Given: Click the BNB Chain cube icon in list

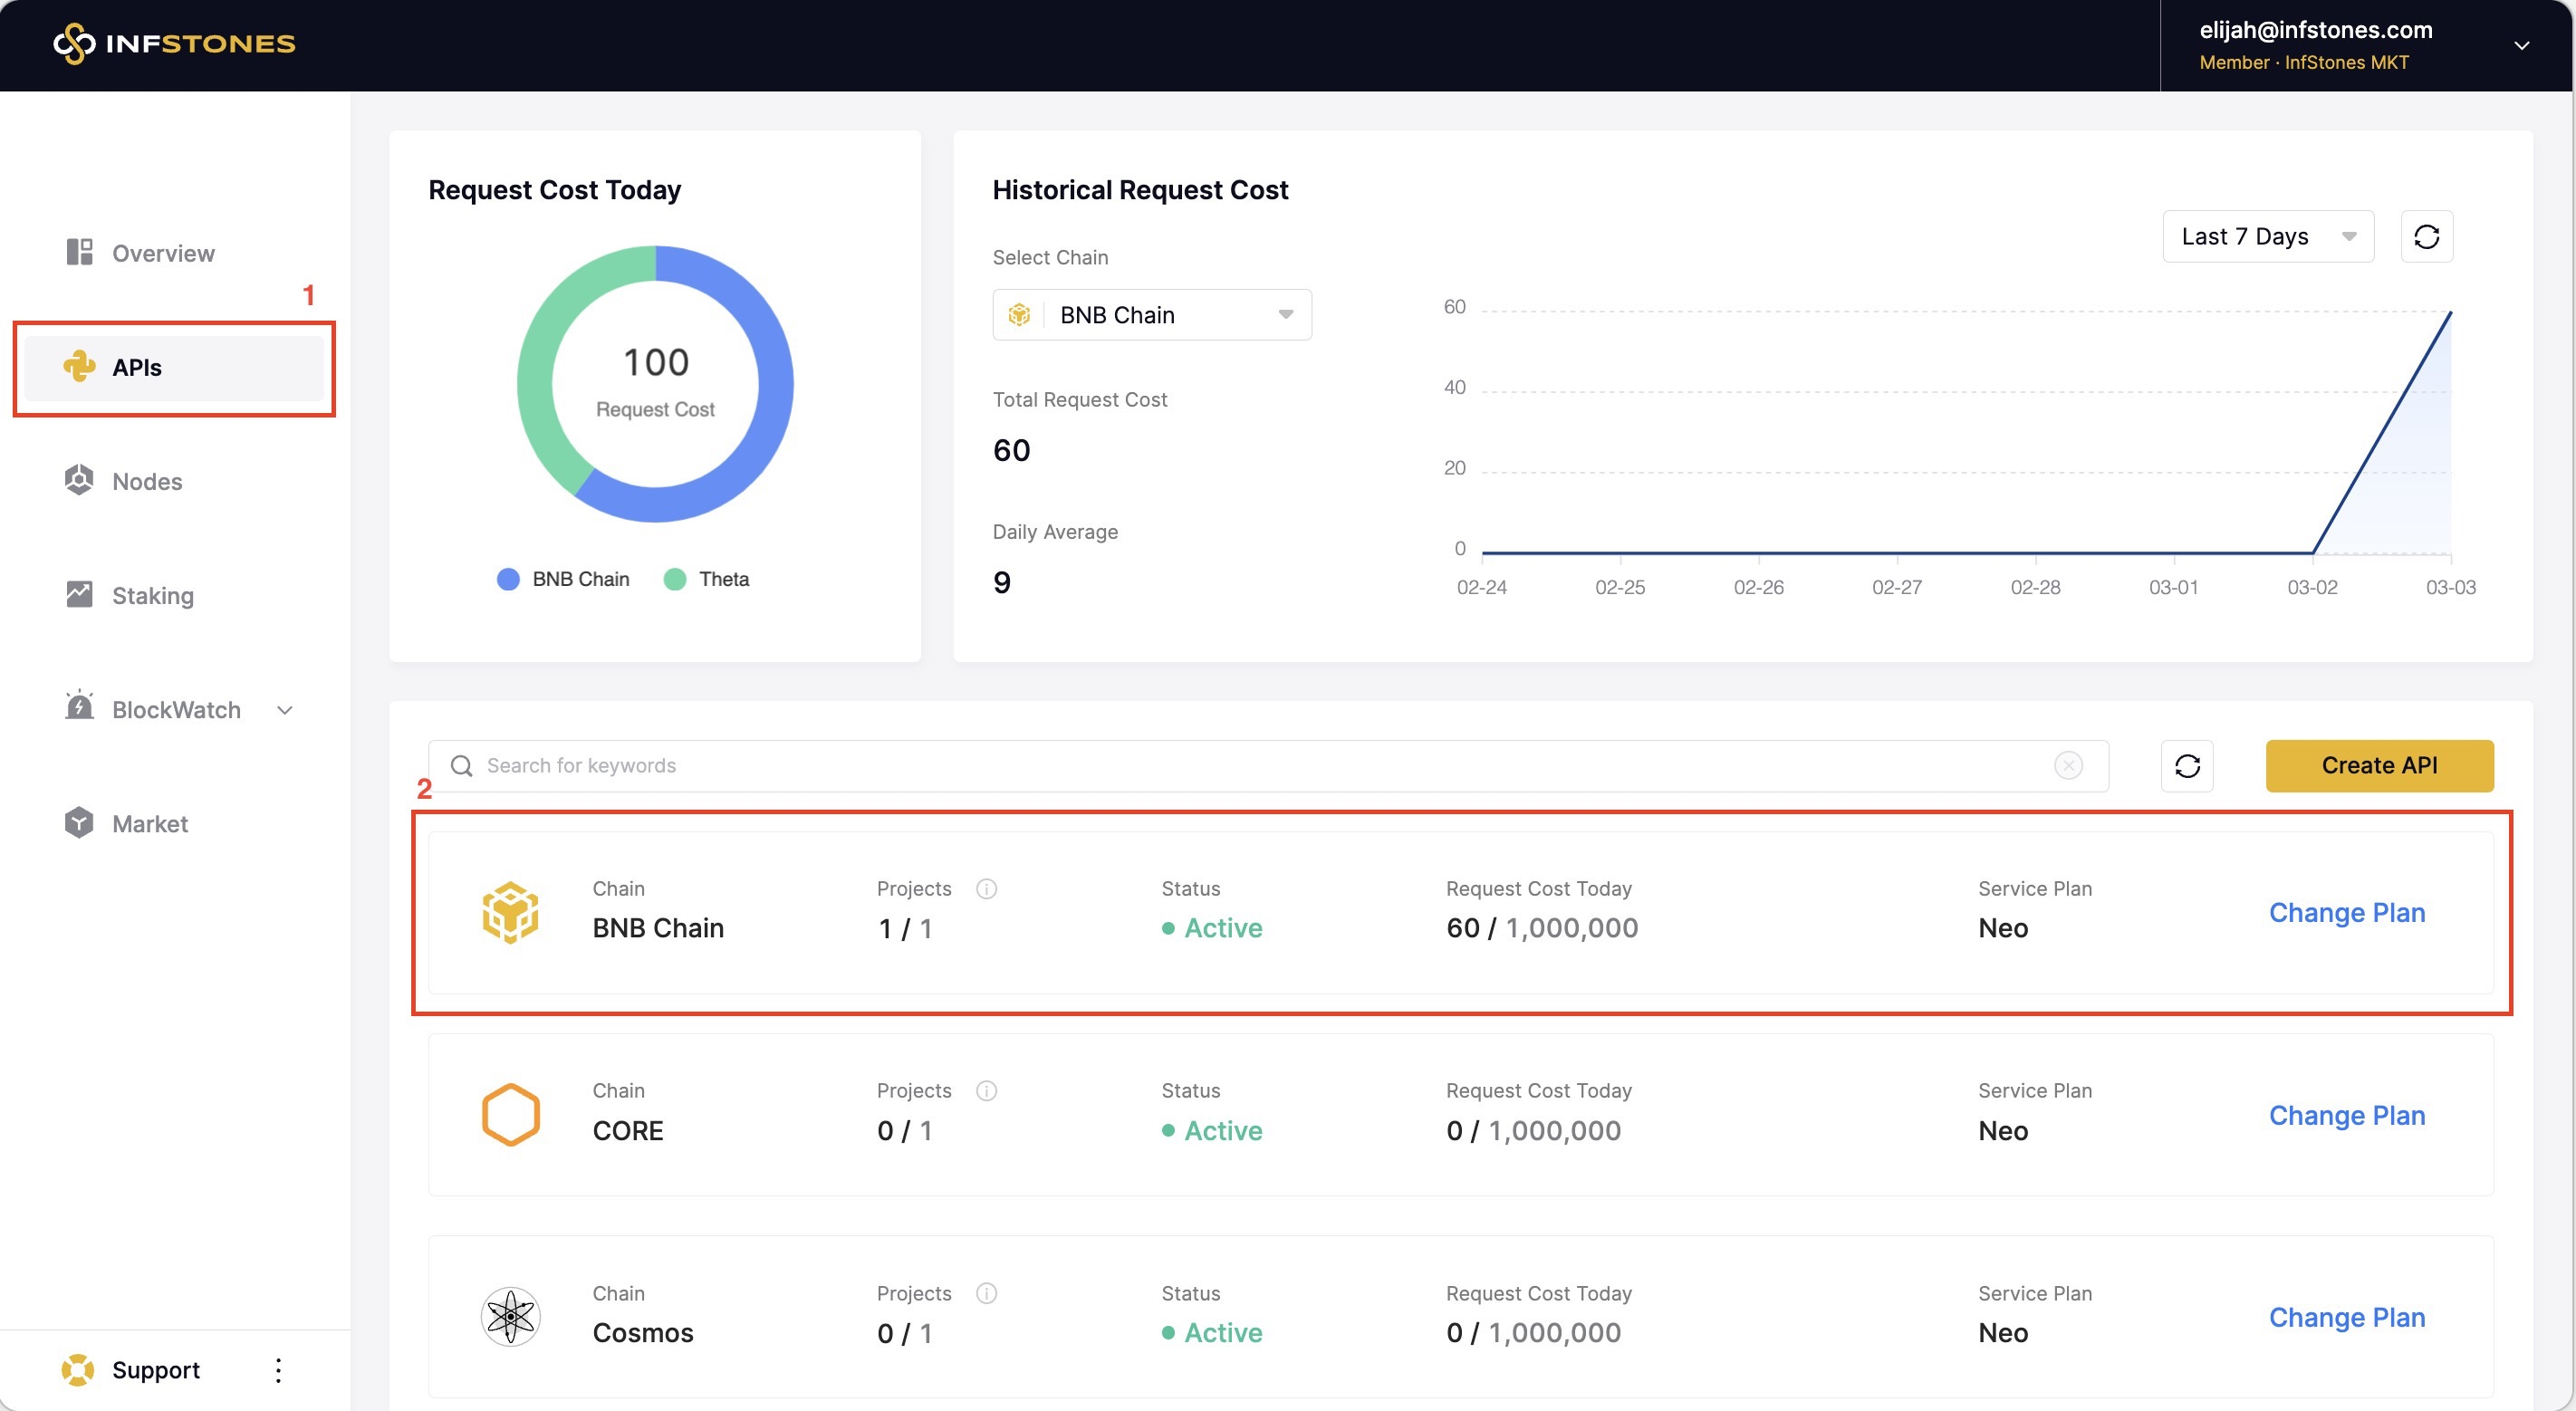Looking at the screenshot, I should pyautogui.click(x=510, y=911).
